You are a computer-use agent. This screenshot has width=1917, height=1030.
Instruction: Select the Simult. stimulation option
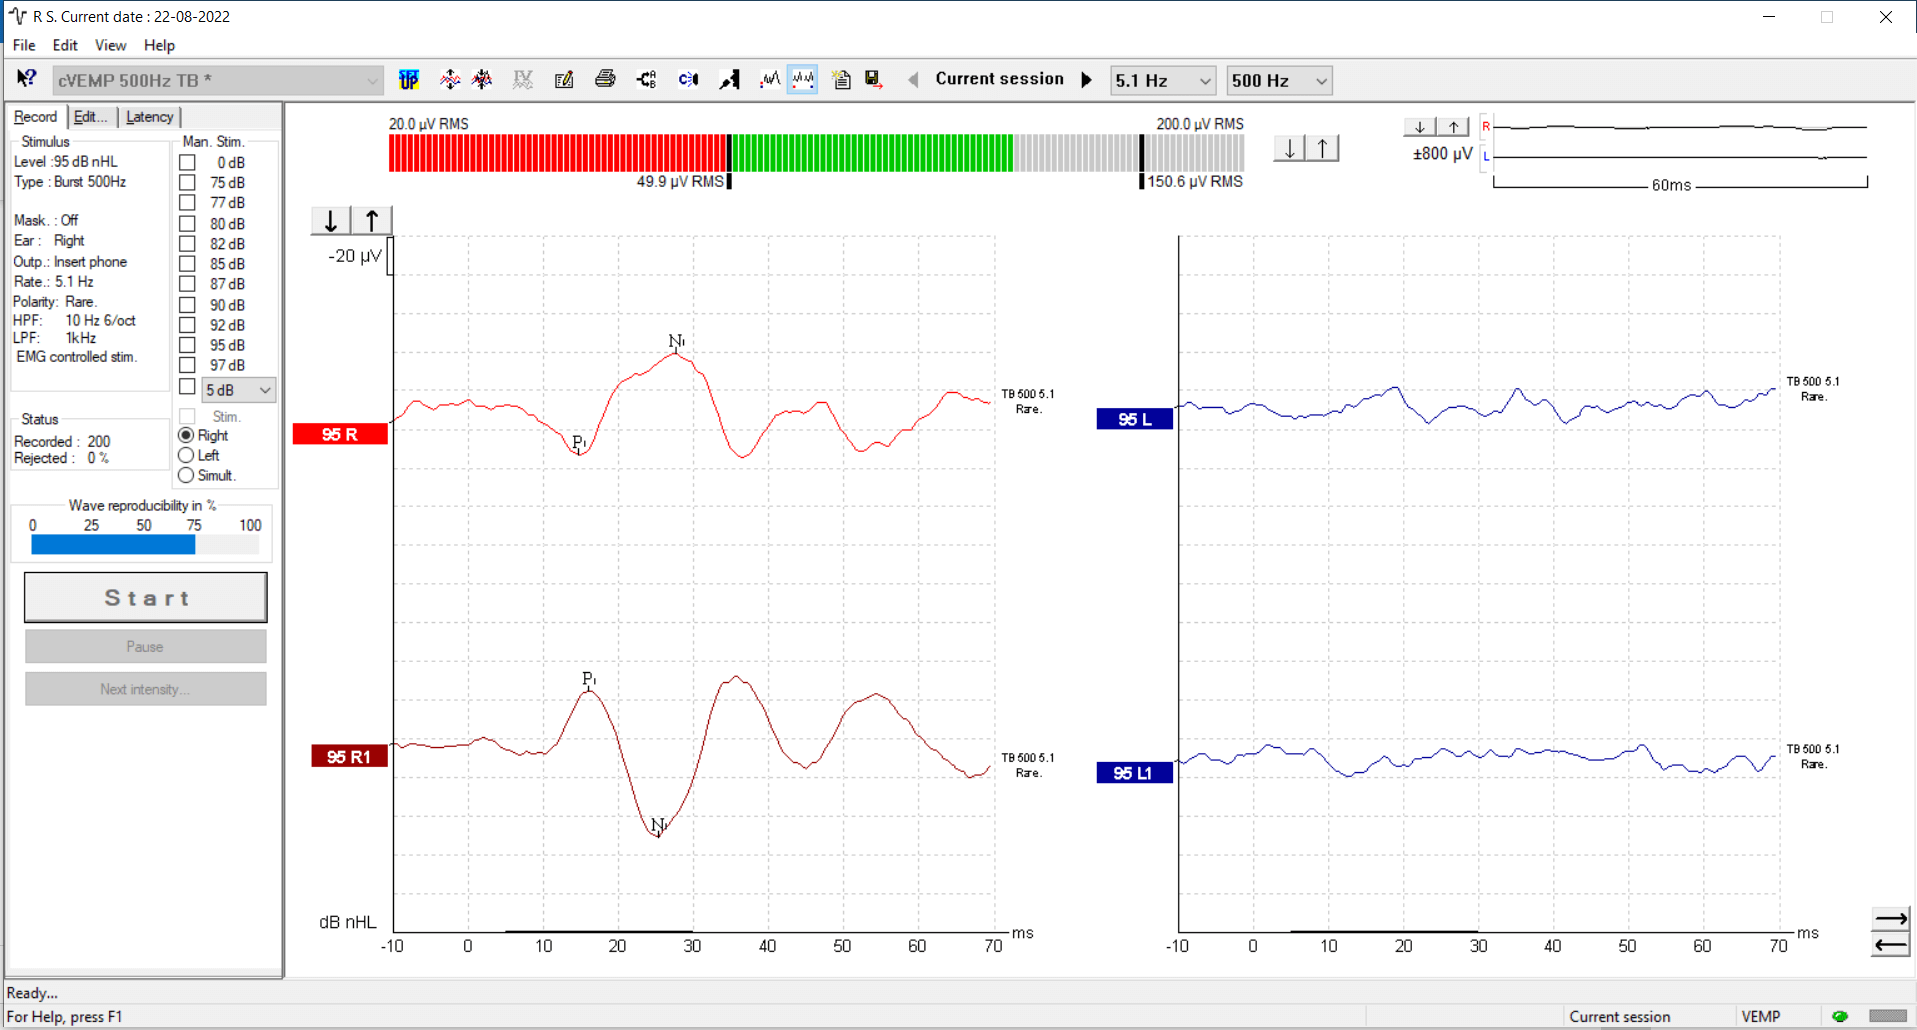pos(188,475)
